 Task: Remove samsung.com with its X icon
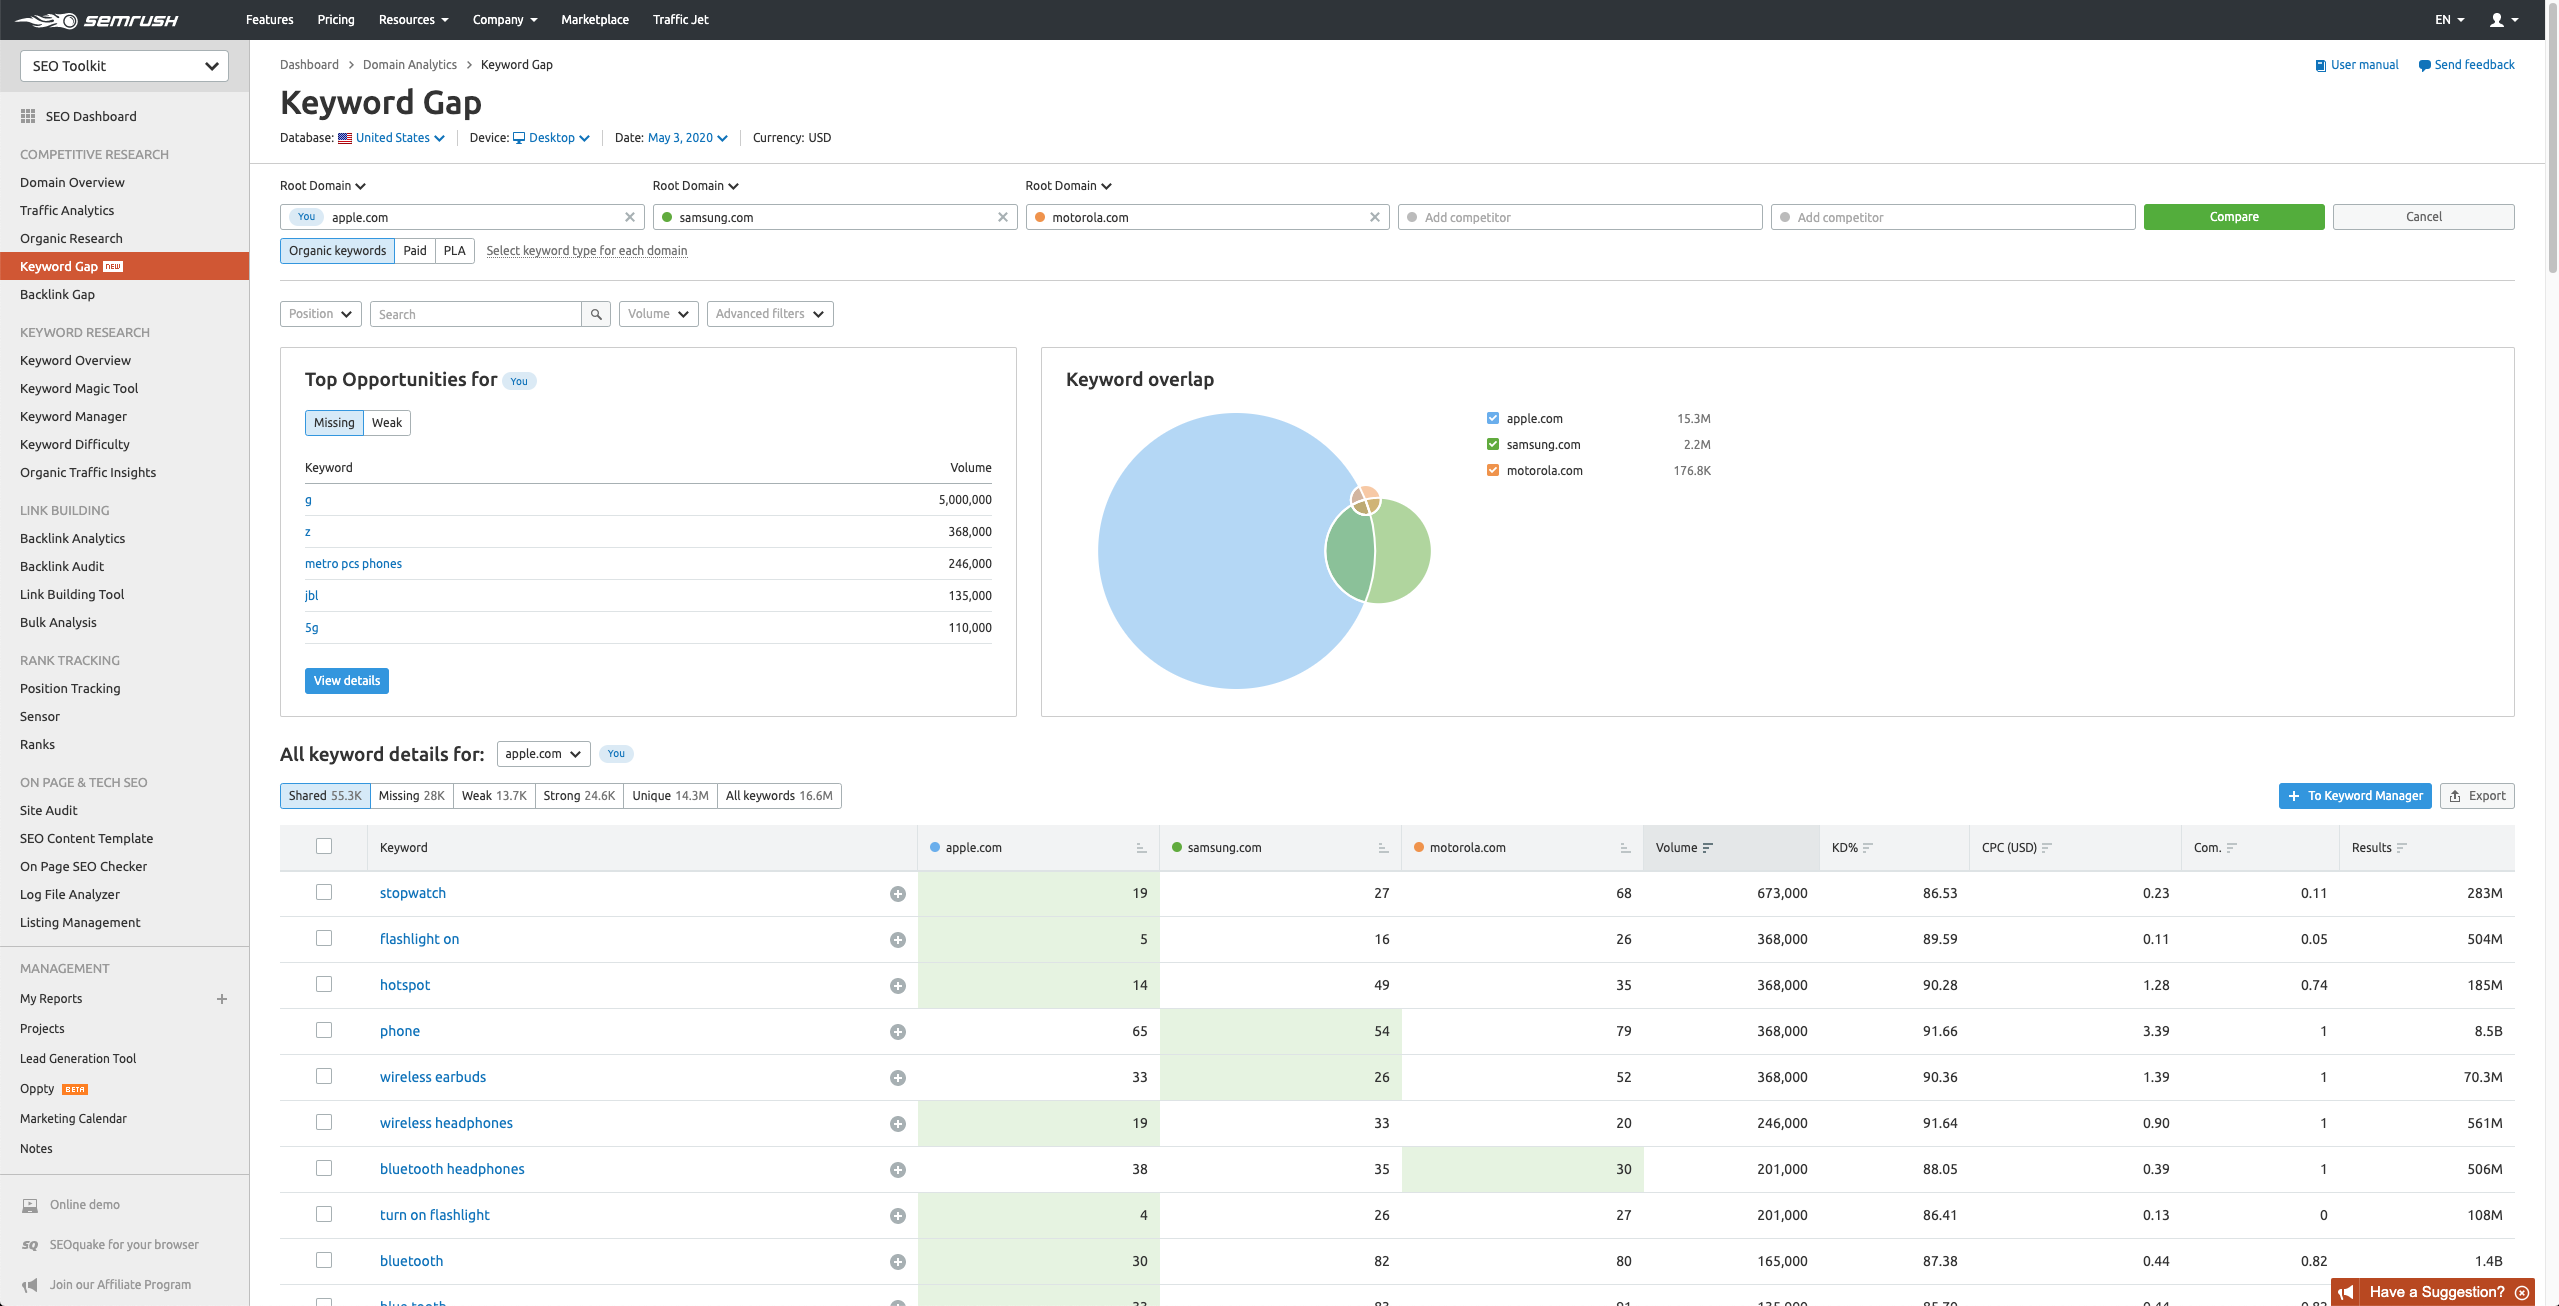(1003, 217)
